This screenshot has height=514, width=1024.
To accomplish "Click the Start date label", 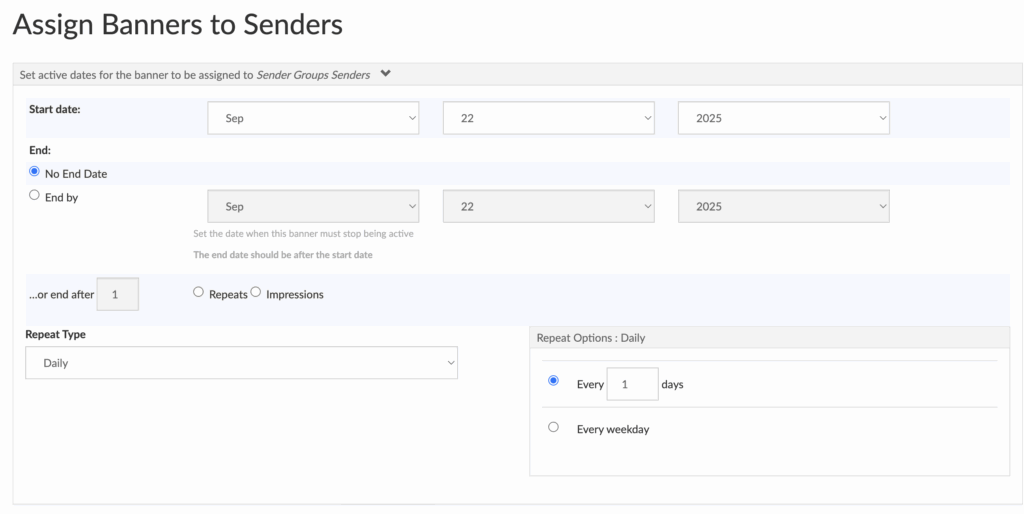I will click(54, 109).
